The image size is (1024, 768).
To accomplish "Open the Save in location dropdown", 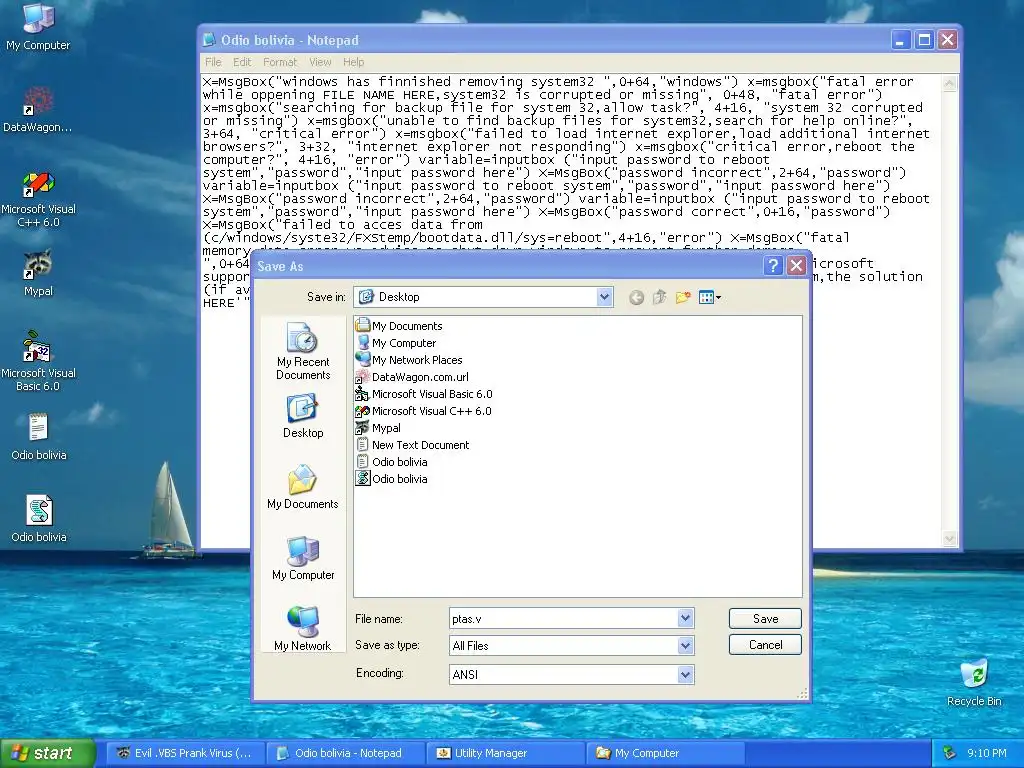I will [604, 297].
